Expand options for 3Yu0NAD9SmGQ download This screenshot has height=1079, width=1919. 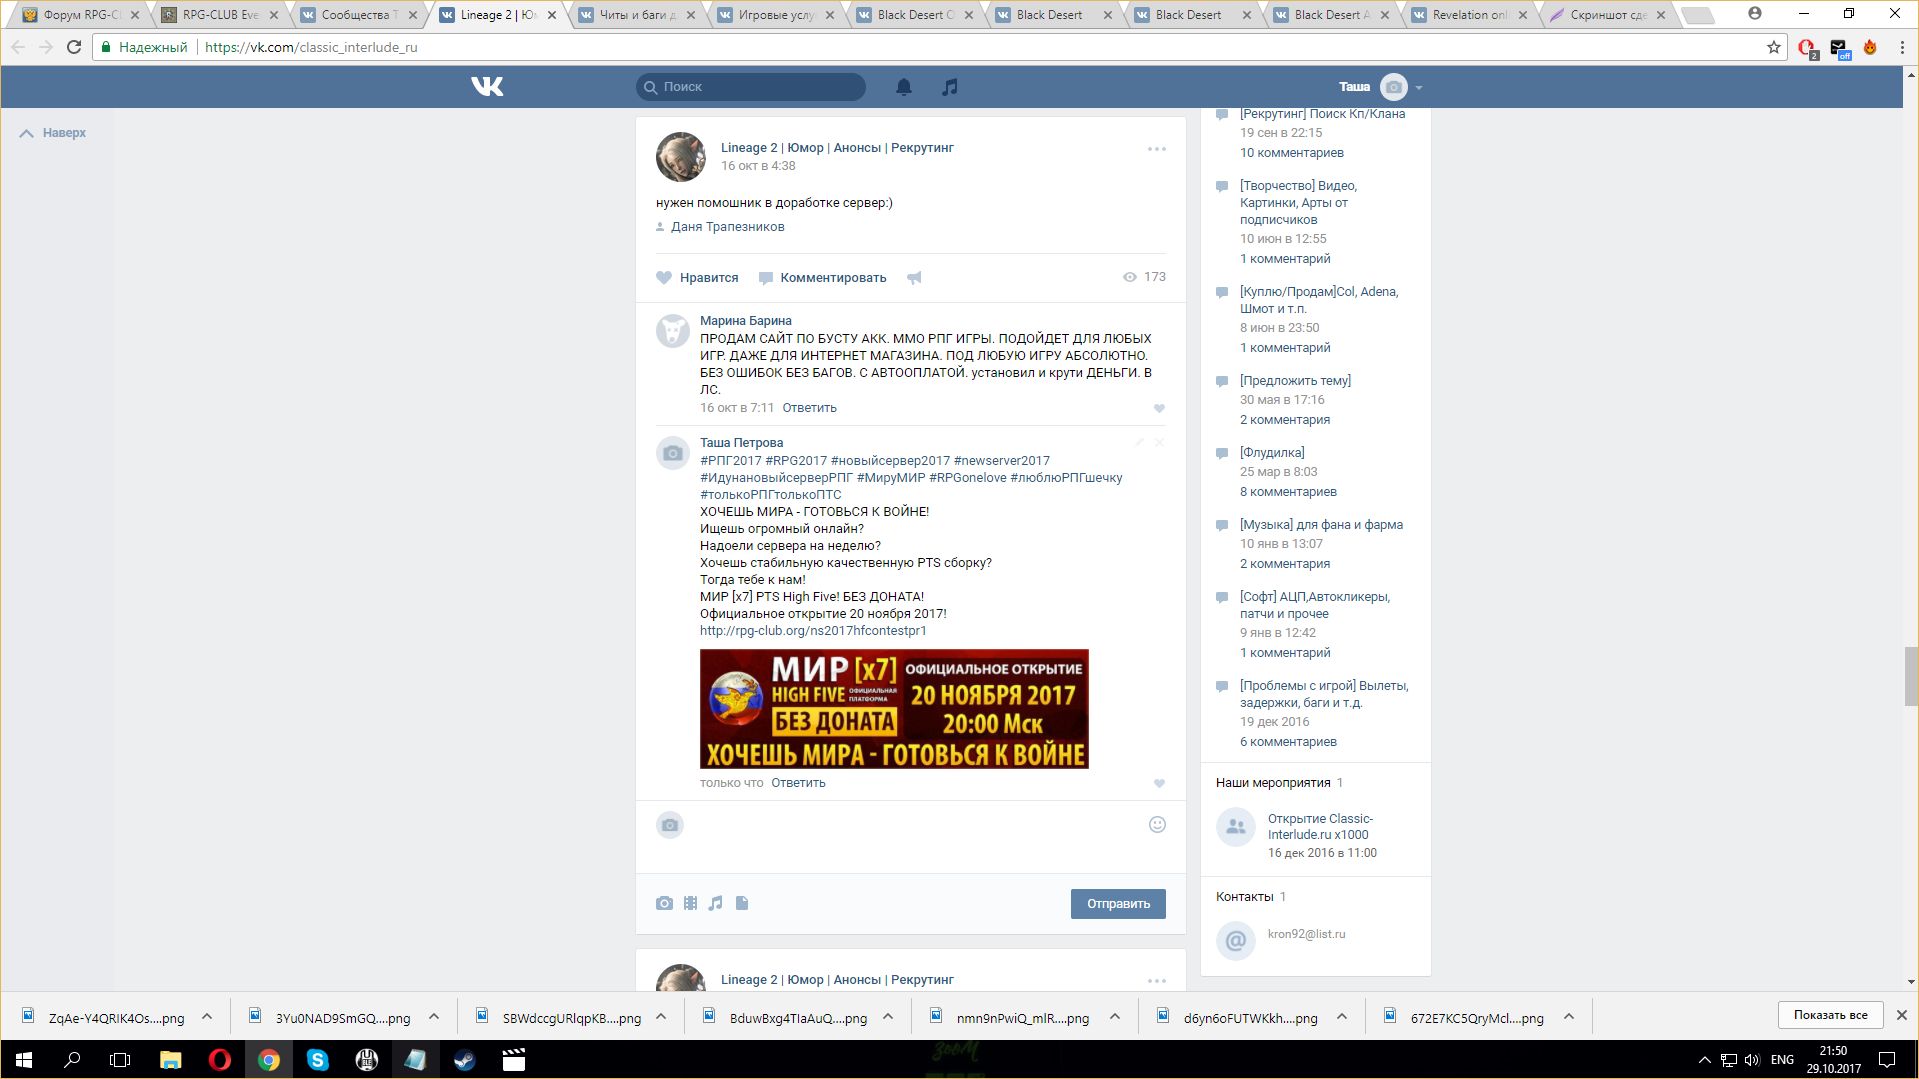(434, 1017)
